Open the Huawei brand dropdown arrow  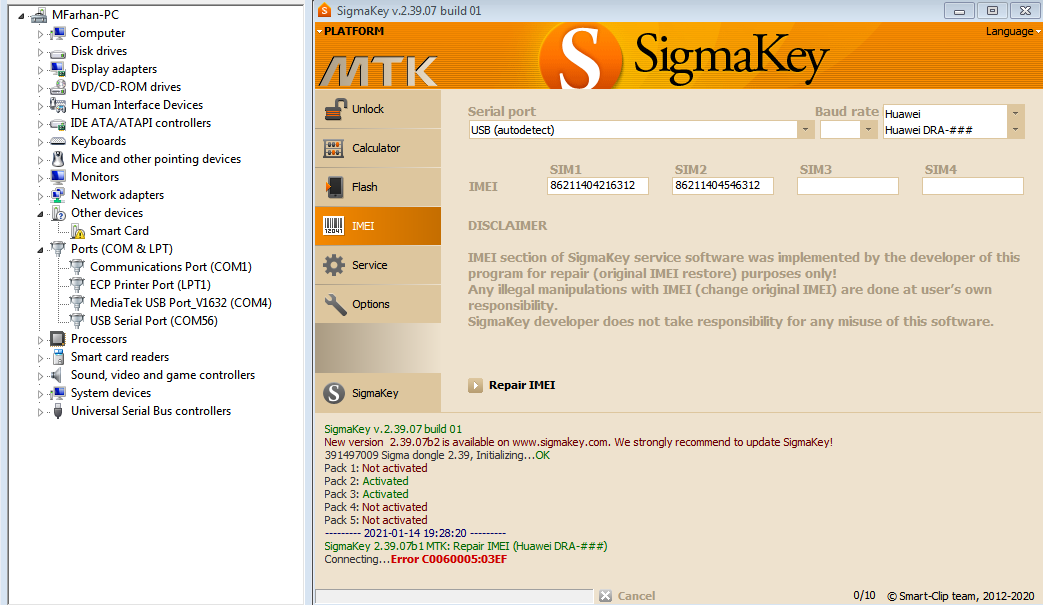point(1015,113)
